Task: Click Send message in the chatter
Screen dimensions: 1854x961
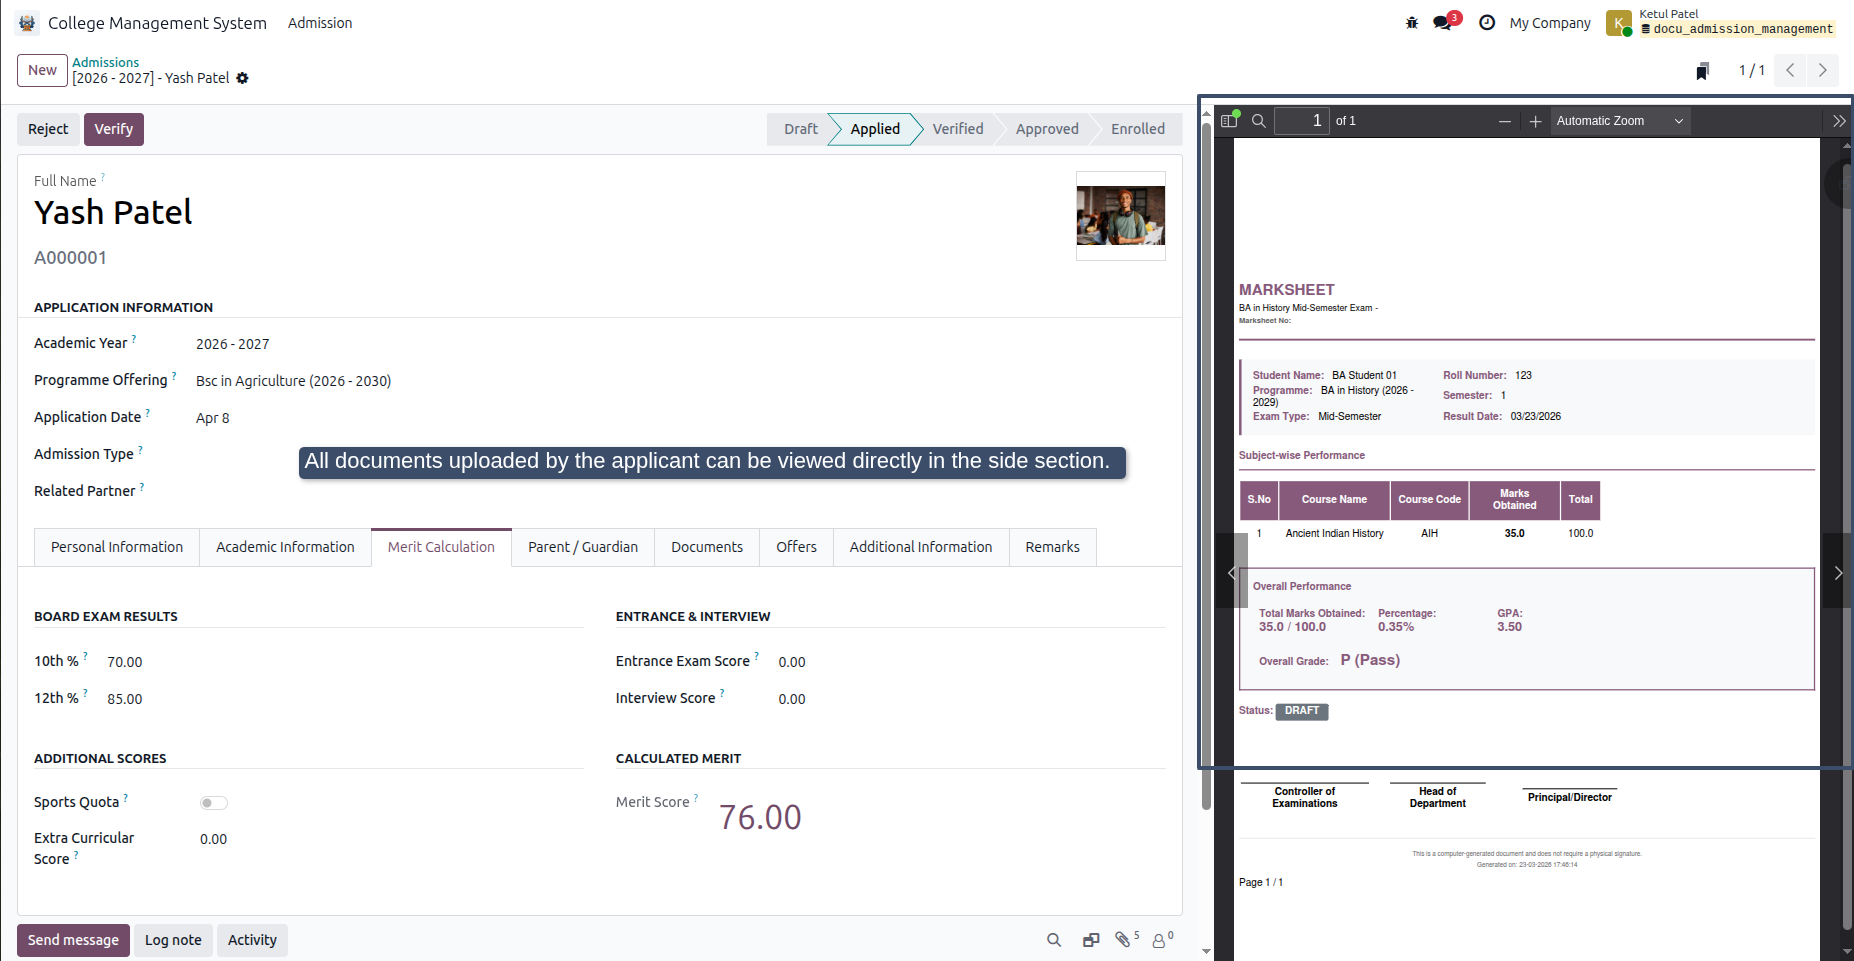Action: tap(73, 940)
